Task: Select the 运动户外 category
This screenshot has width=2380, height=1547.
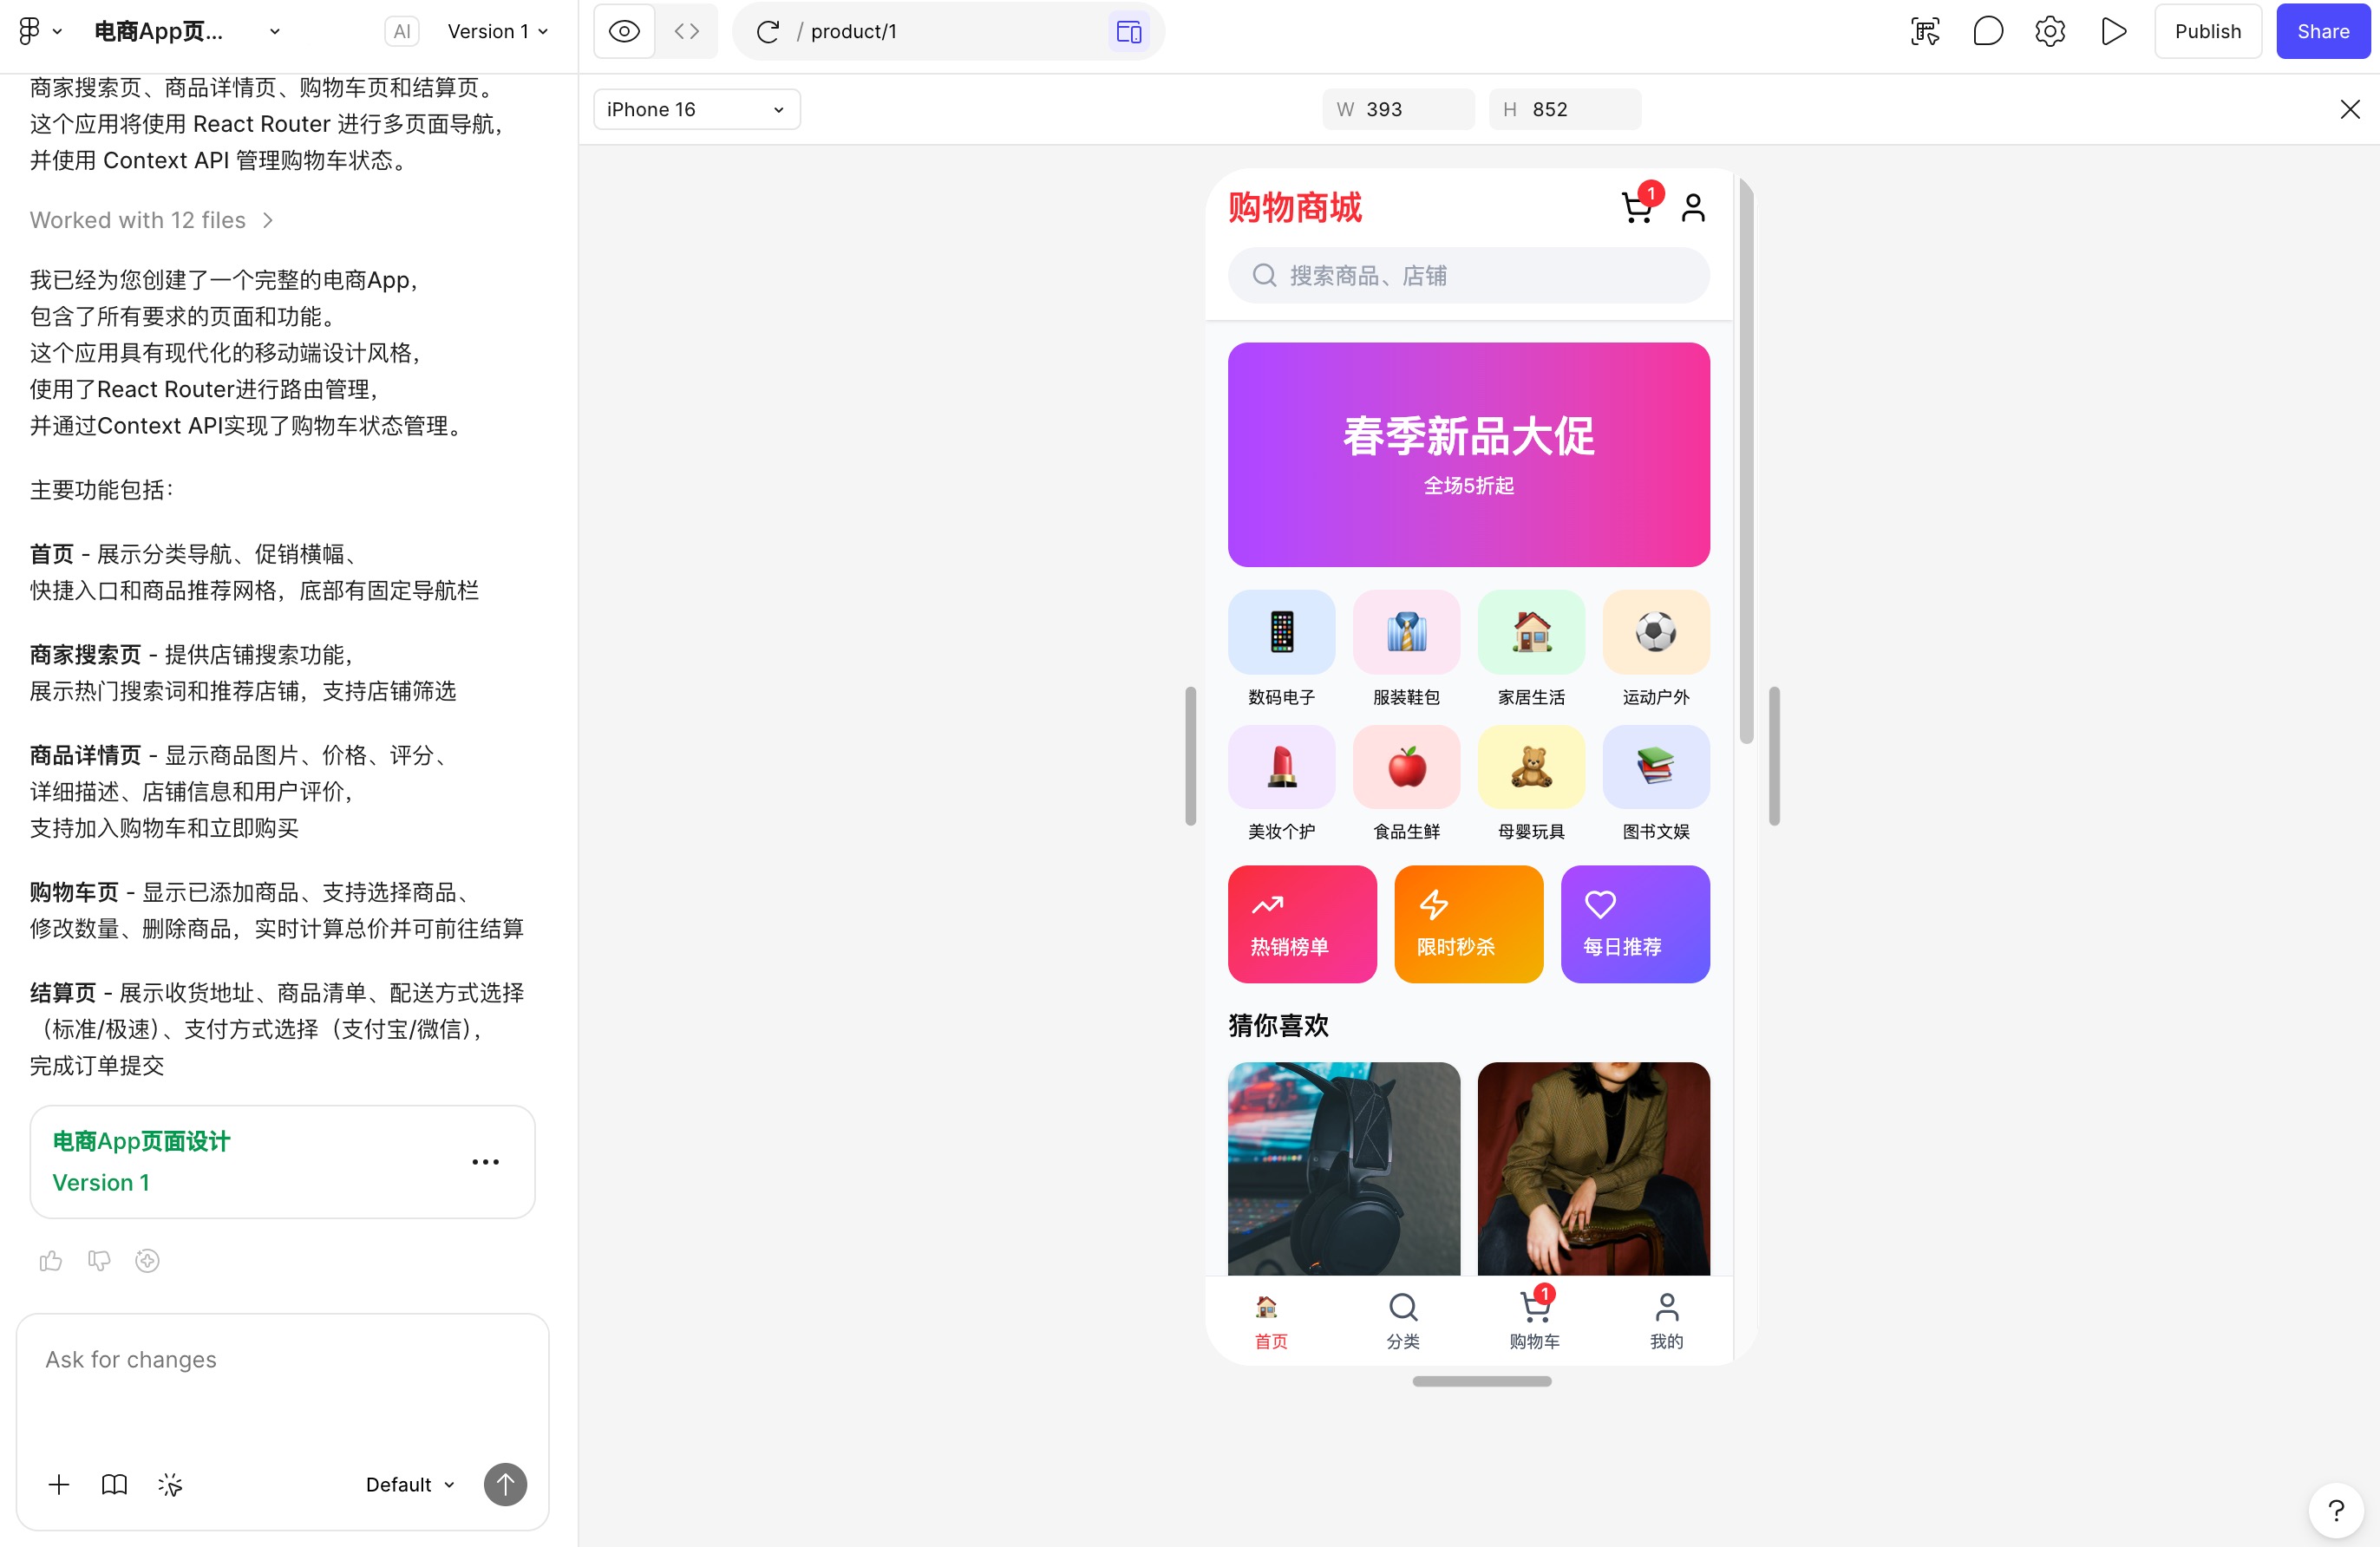Action: point(1656,649)
